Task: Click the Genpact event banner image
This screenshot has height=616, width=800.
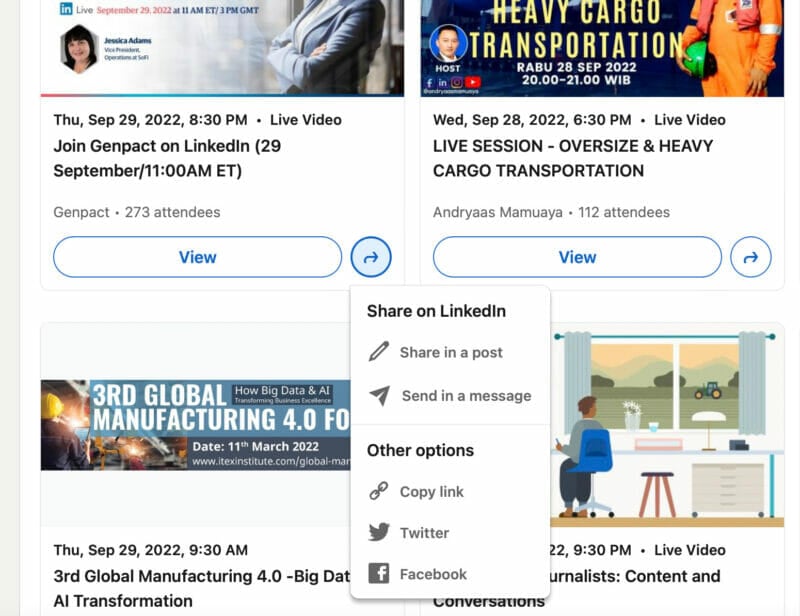Action: pos(222,48)
